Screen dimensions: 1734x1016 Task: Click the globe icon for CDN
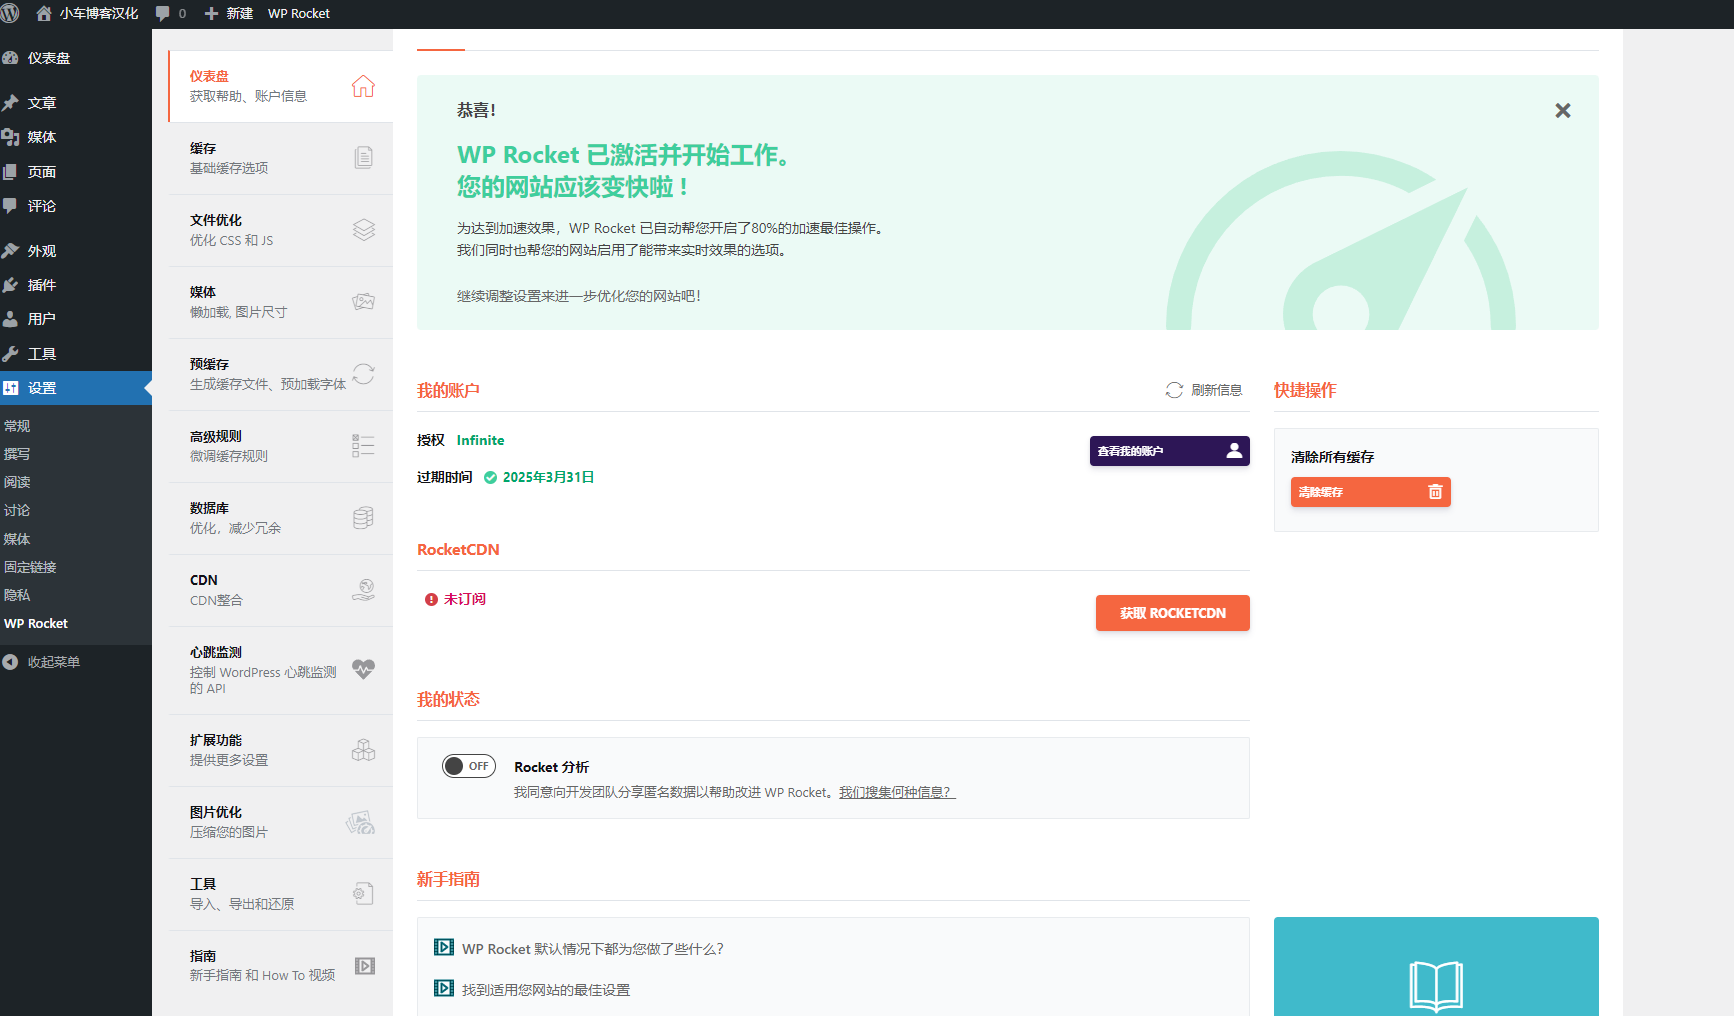364,590
